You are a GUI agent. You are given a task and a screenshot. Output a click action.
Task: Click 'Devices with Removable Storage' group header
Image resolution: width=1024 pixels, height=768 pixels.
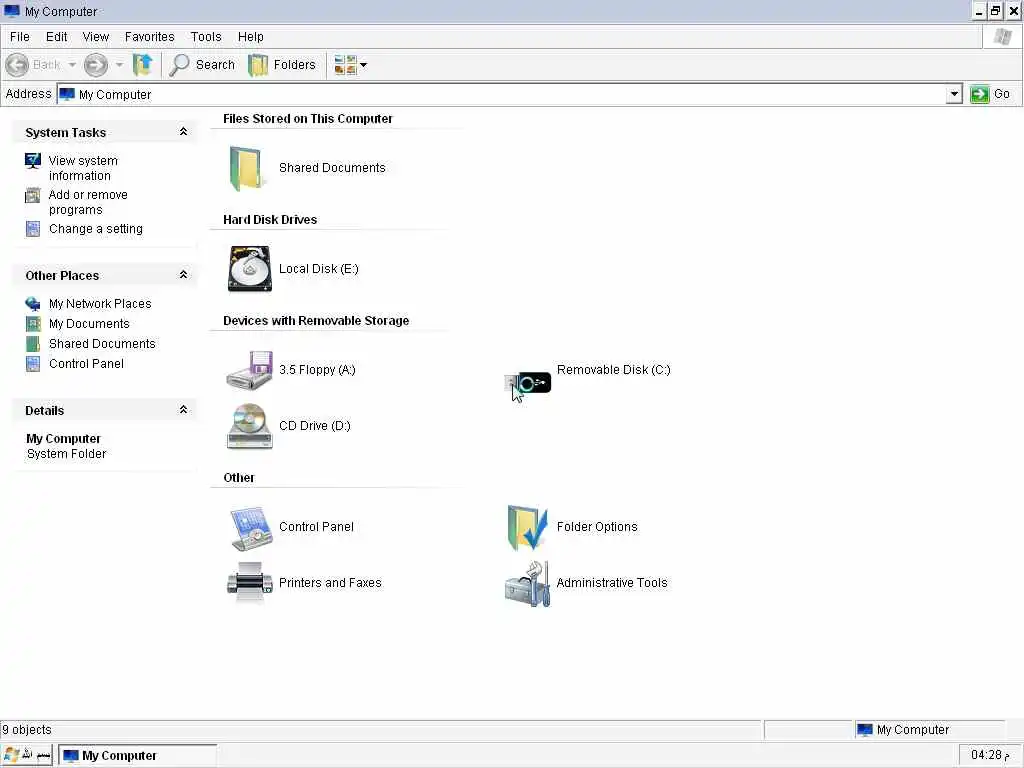[x=316, y=321]
